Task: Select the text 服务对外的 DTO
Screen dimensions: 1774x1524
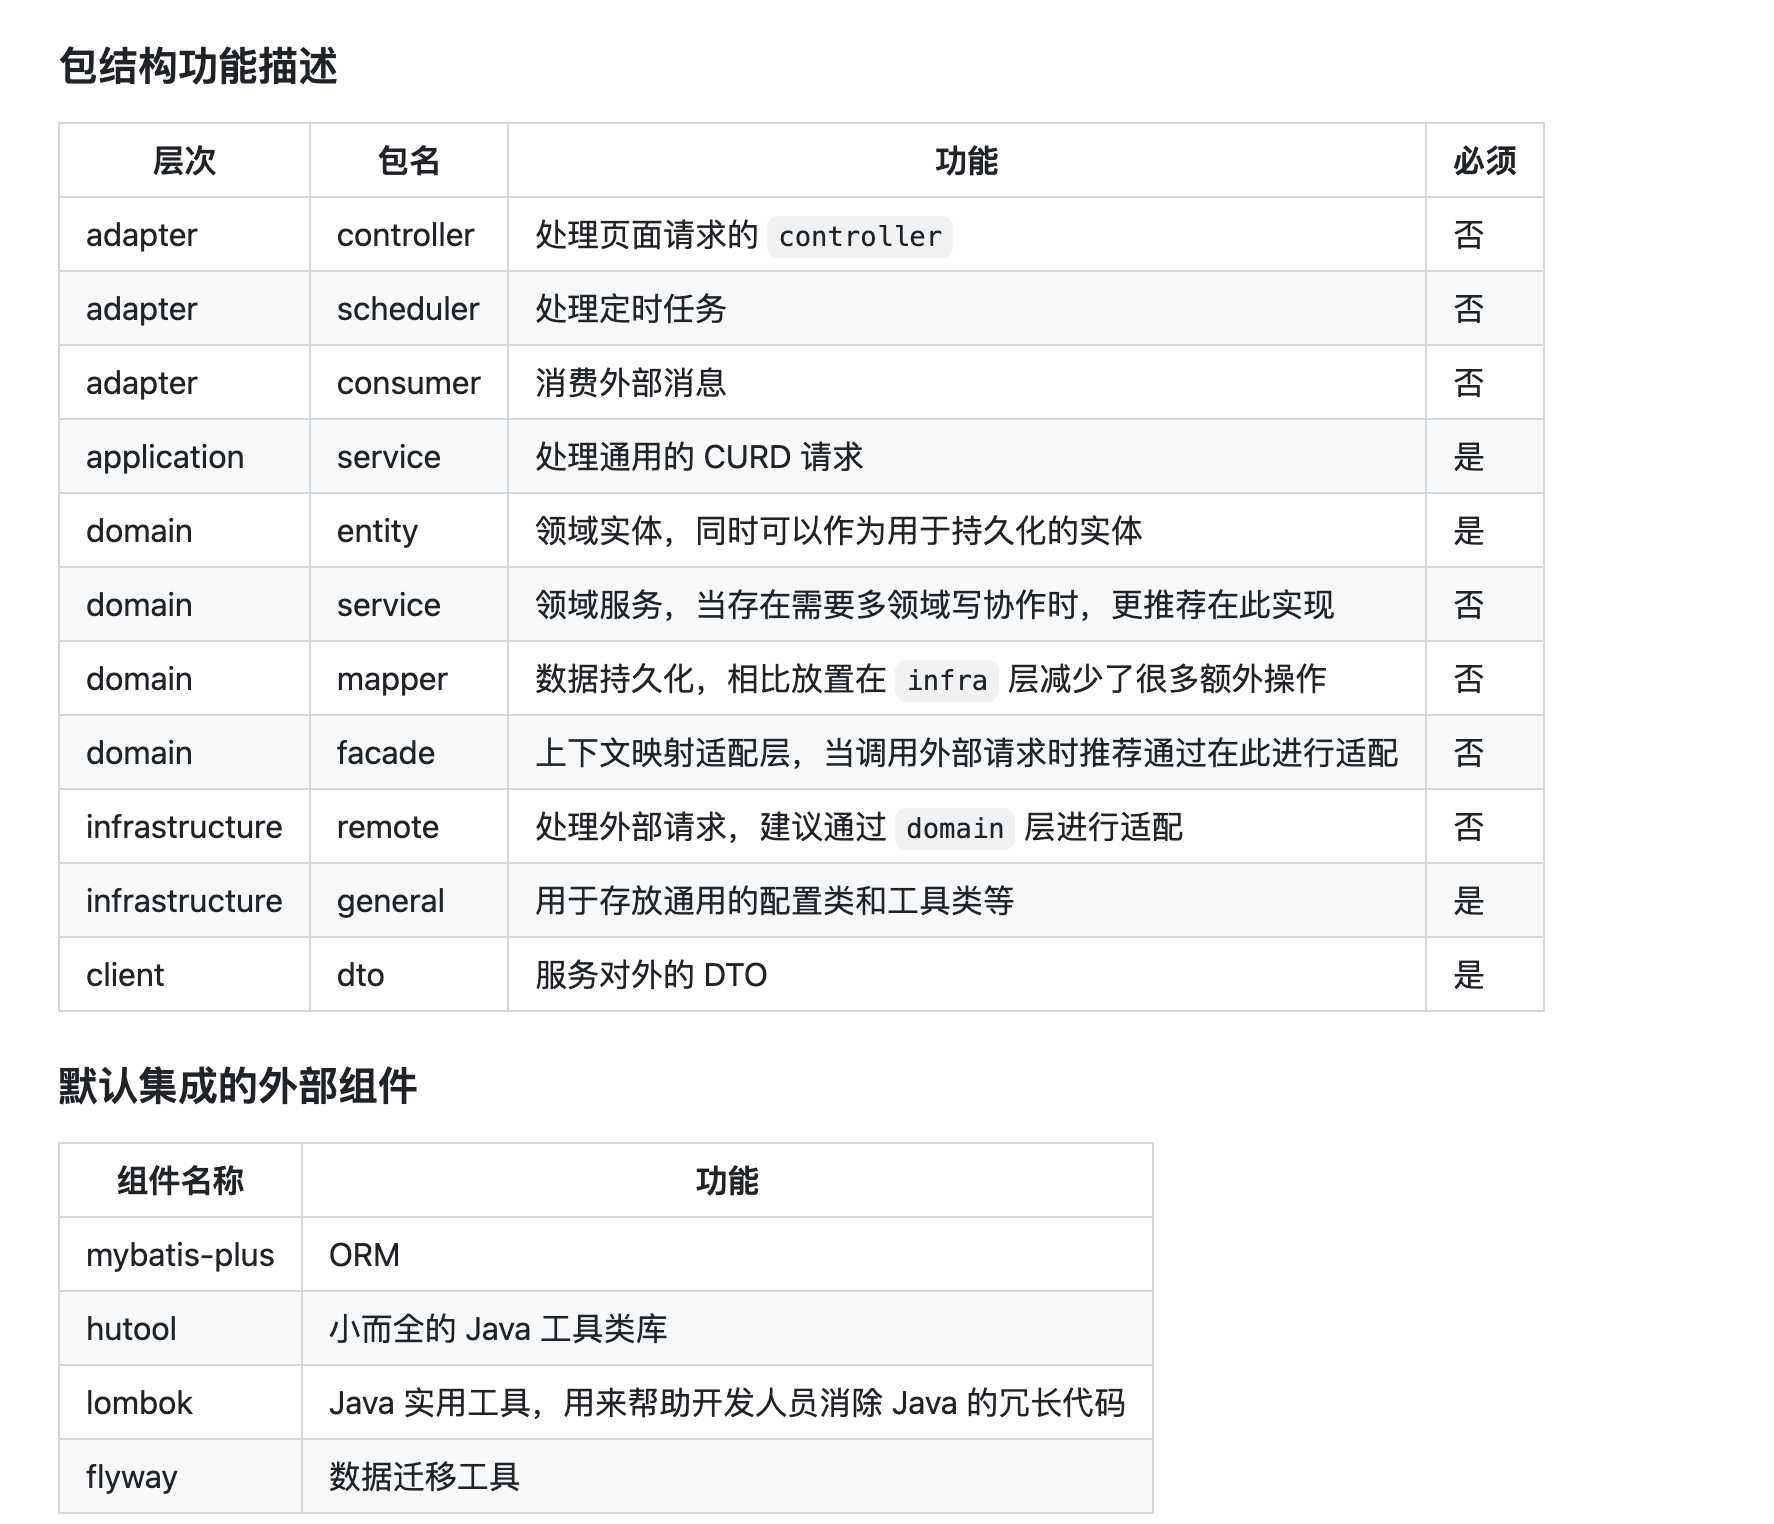Action: 651,975
